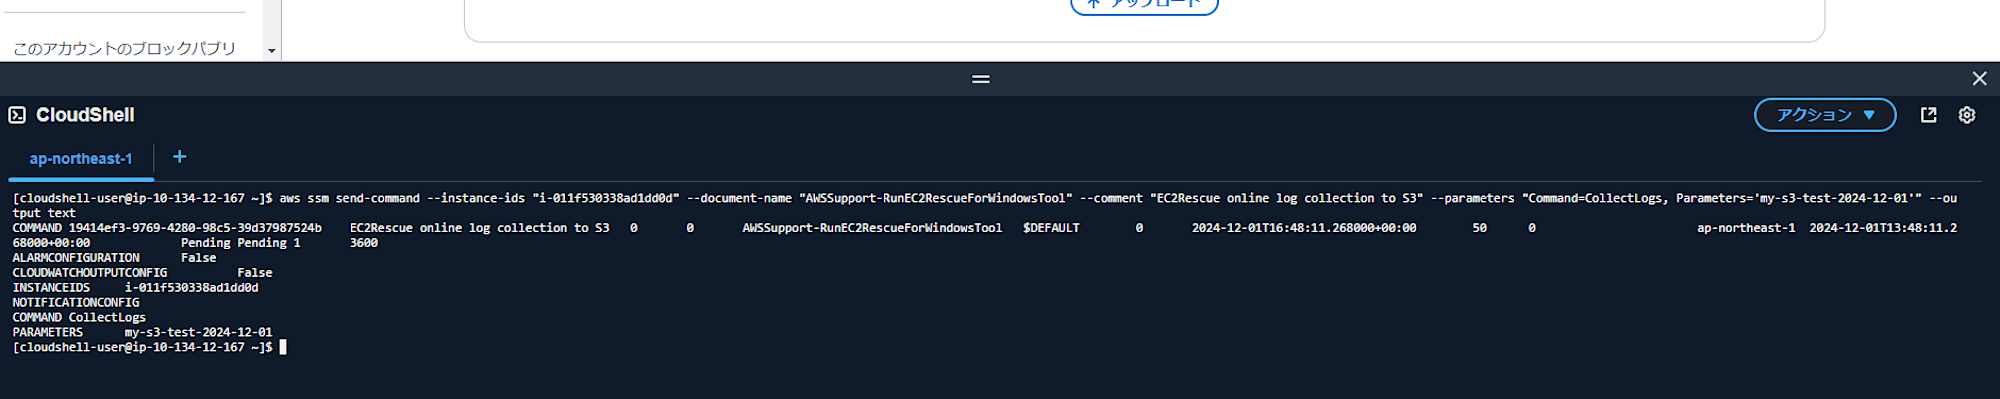Add a new terminal tab with plus
Screen dimensions: 2000x399
[x=180, y=156]
